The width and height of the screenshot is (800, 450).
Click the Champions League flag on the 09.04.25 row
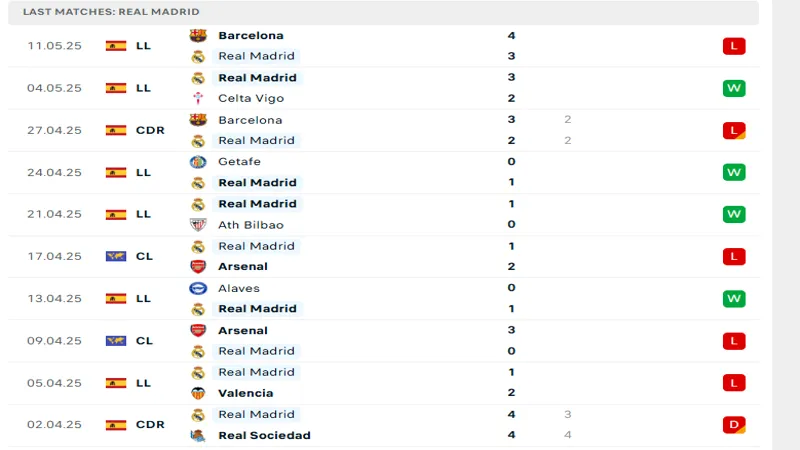pos(116,341)
